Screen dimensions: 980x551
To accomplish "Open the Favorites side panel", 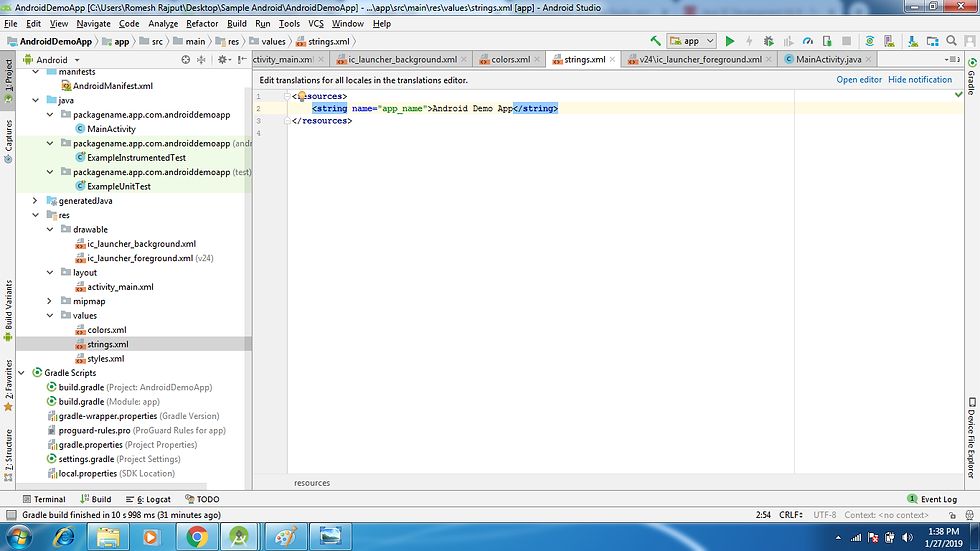I will pyautogui.click(x=8, y=385).
